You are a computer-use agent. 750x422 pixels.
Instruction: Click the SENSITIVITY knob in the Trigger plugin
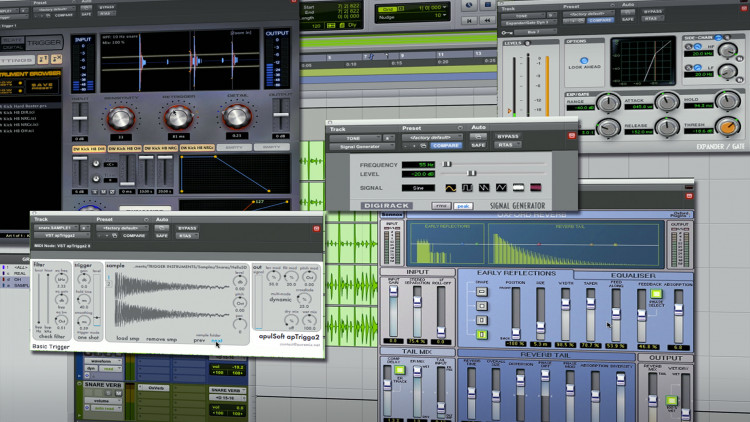(x=120, y=118)
